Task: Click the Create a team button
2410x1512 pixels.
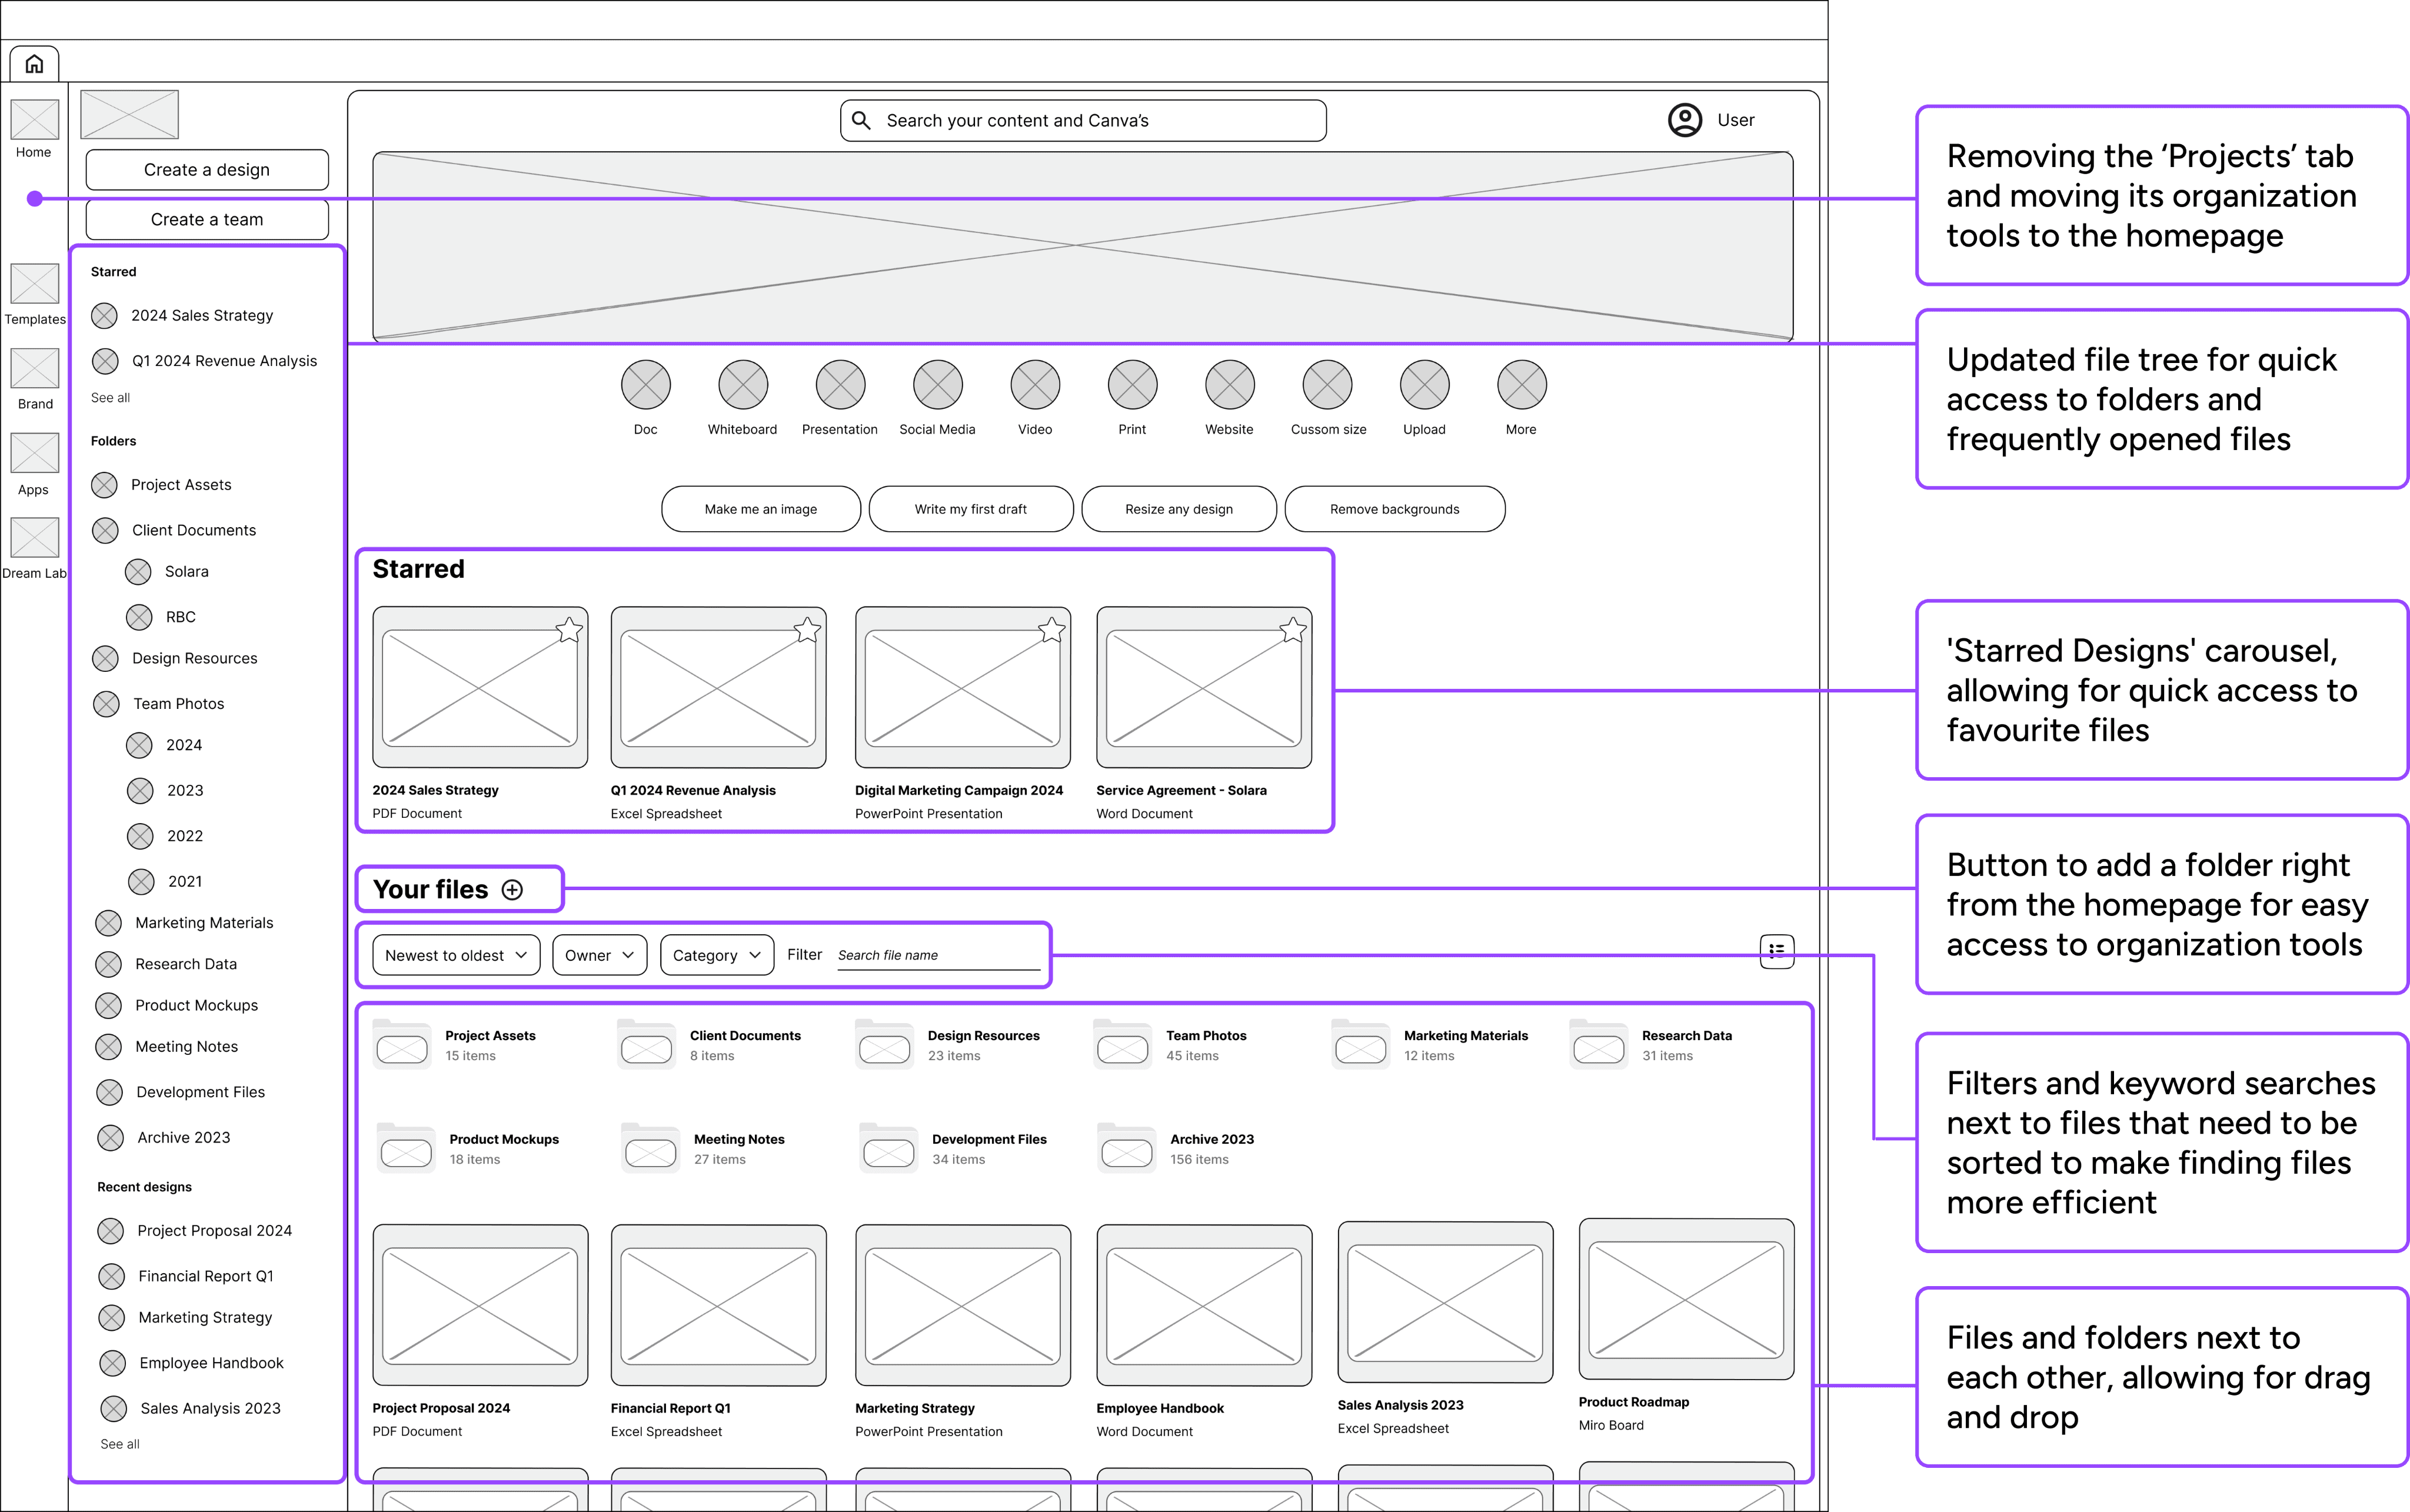Action: pos(207,219)
